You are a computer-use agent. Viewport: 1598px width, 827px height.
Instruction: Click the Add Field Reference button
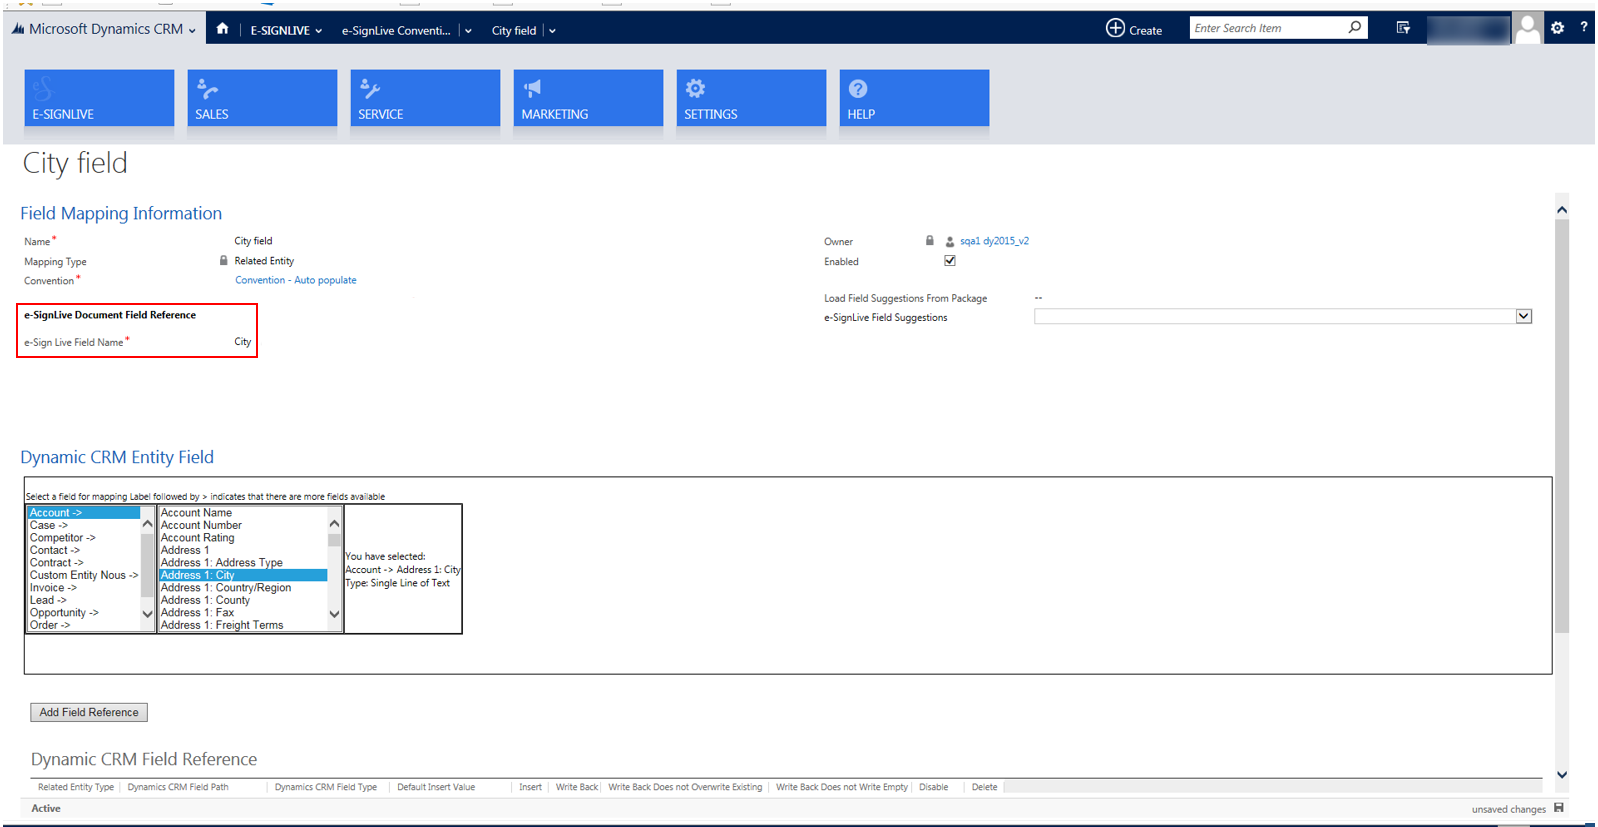(89, 712)
